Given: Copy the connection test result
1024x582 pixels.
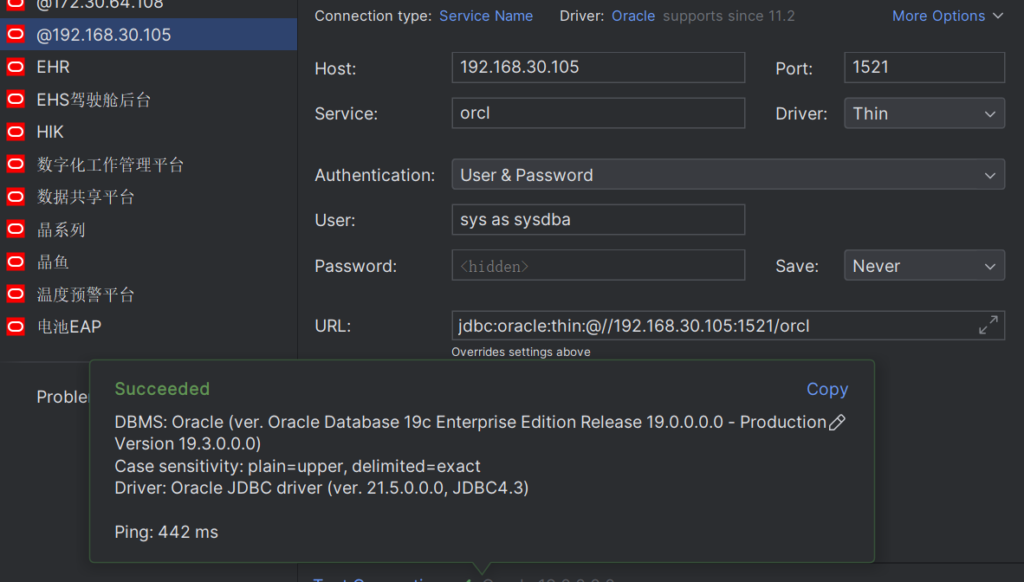Looking at the screenshot, I should tap(827, 389).
